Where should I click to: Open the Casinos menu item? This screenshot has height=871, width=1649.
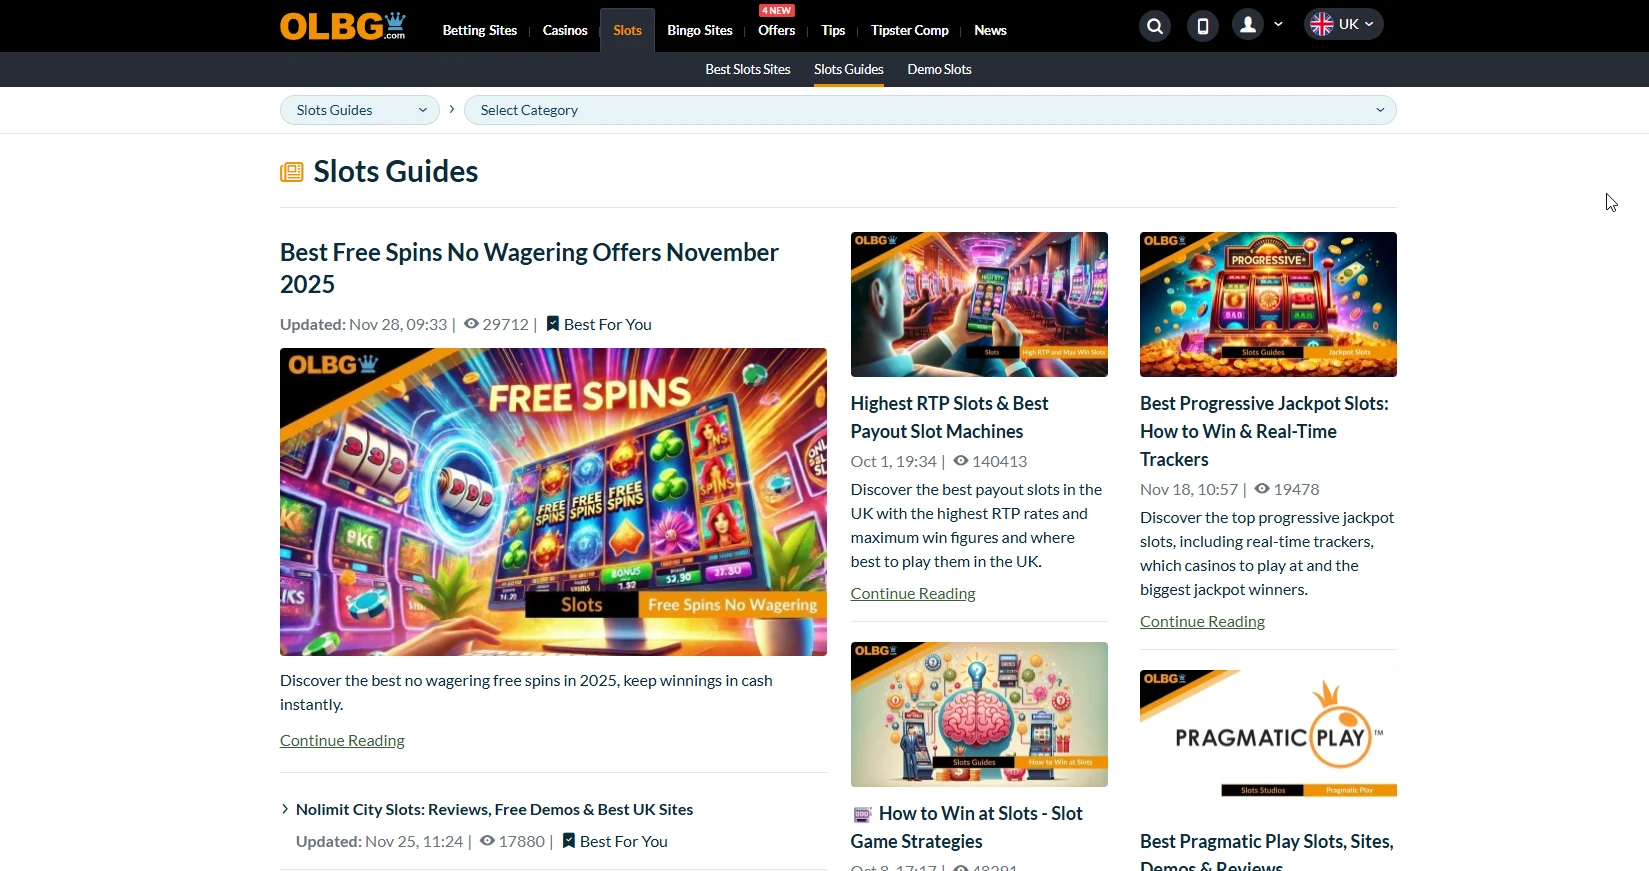click(x=564, y=30)
